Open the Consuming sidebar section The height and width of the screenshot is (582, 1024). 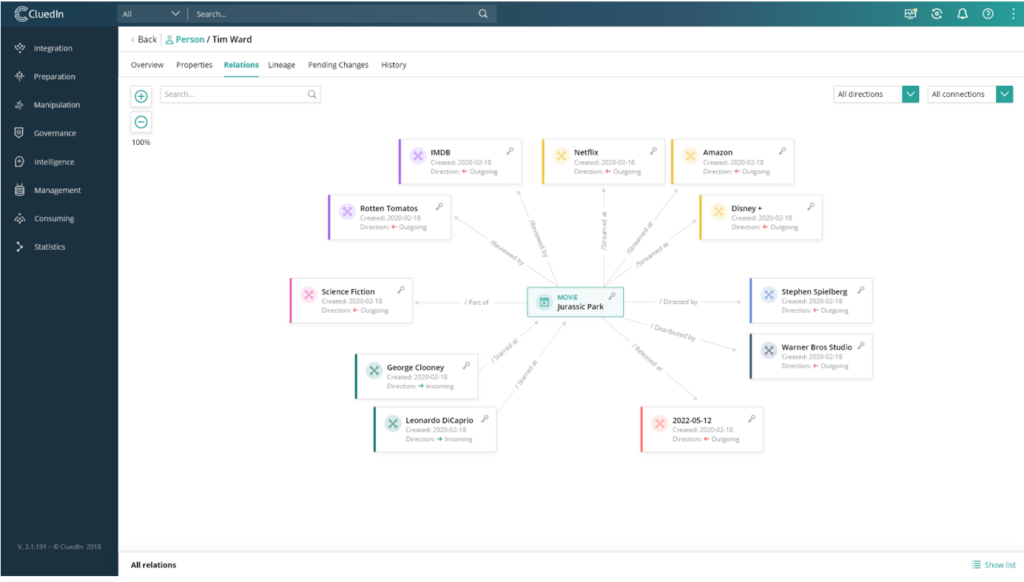coord(44,219)
